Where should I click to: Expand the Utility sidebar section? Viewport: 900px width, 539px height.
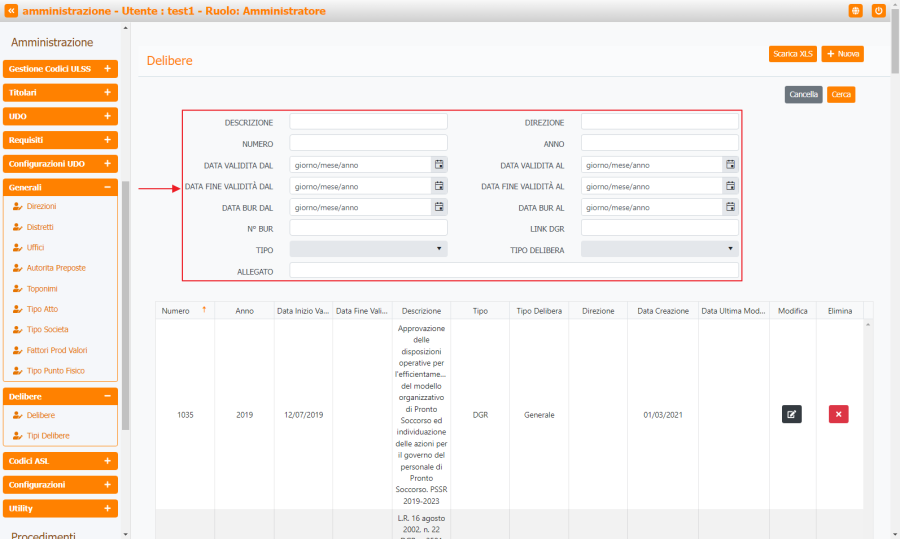pos(107,508)
